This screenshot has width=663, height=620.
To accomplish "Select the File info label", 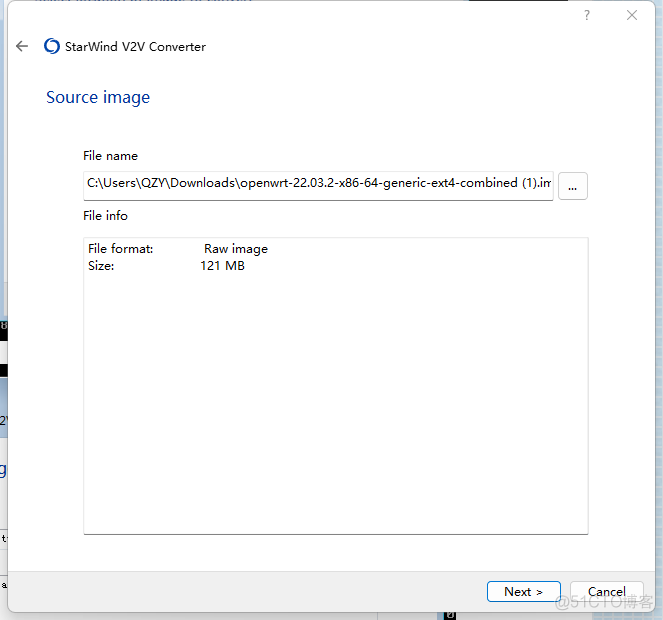I will (x=105, y=216).
